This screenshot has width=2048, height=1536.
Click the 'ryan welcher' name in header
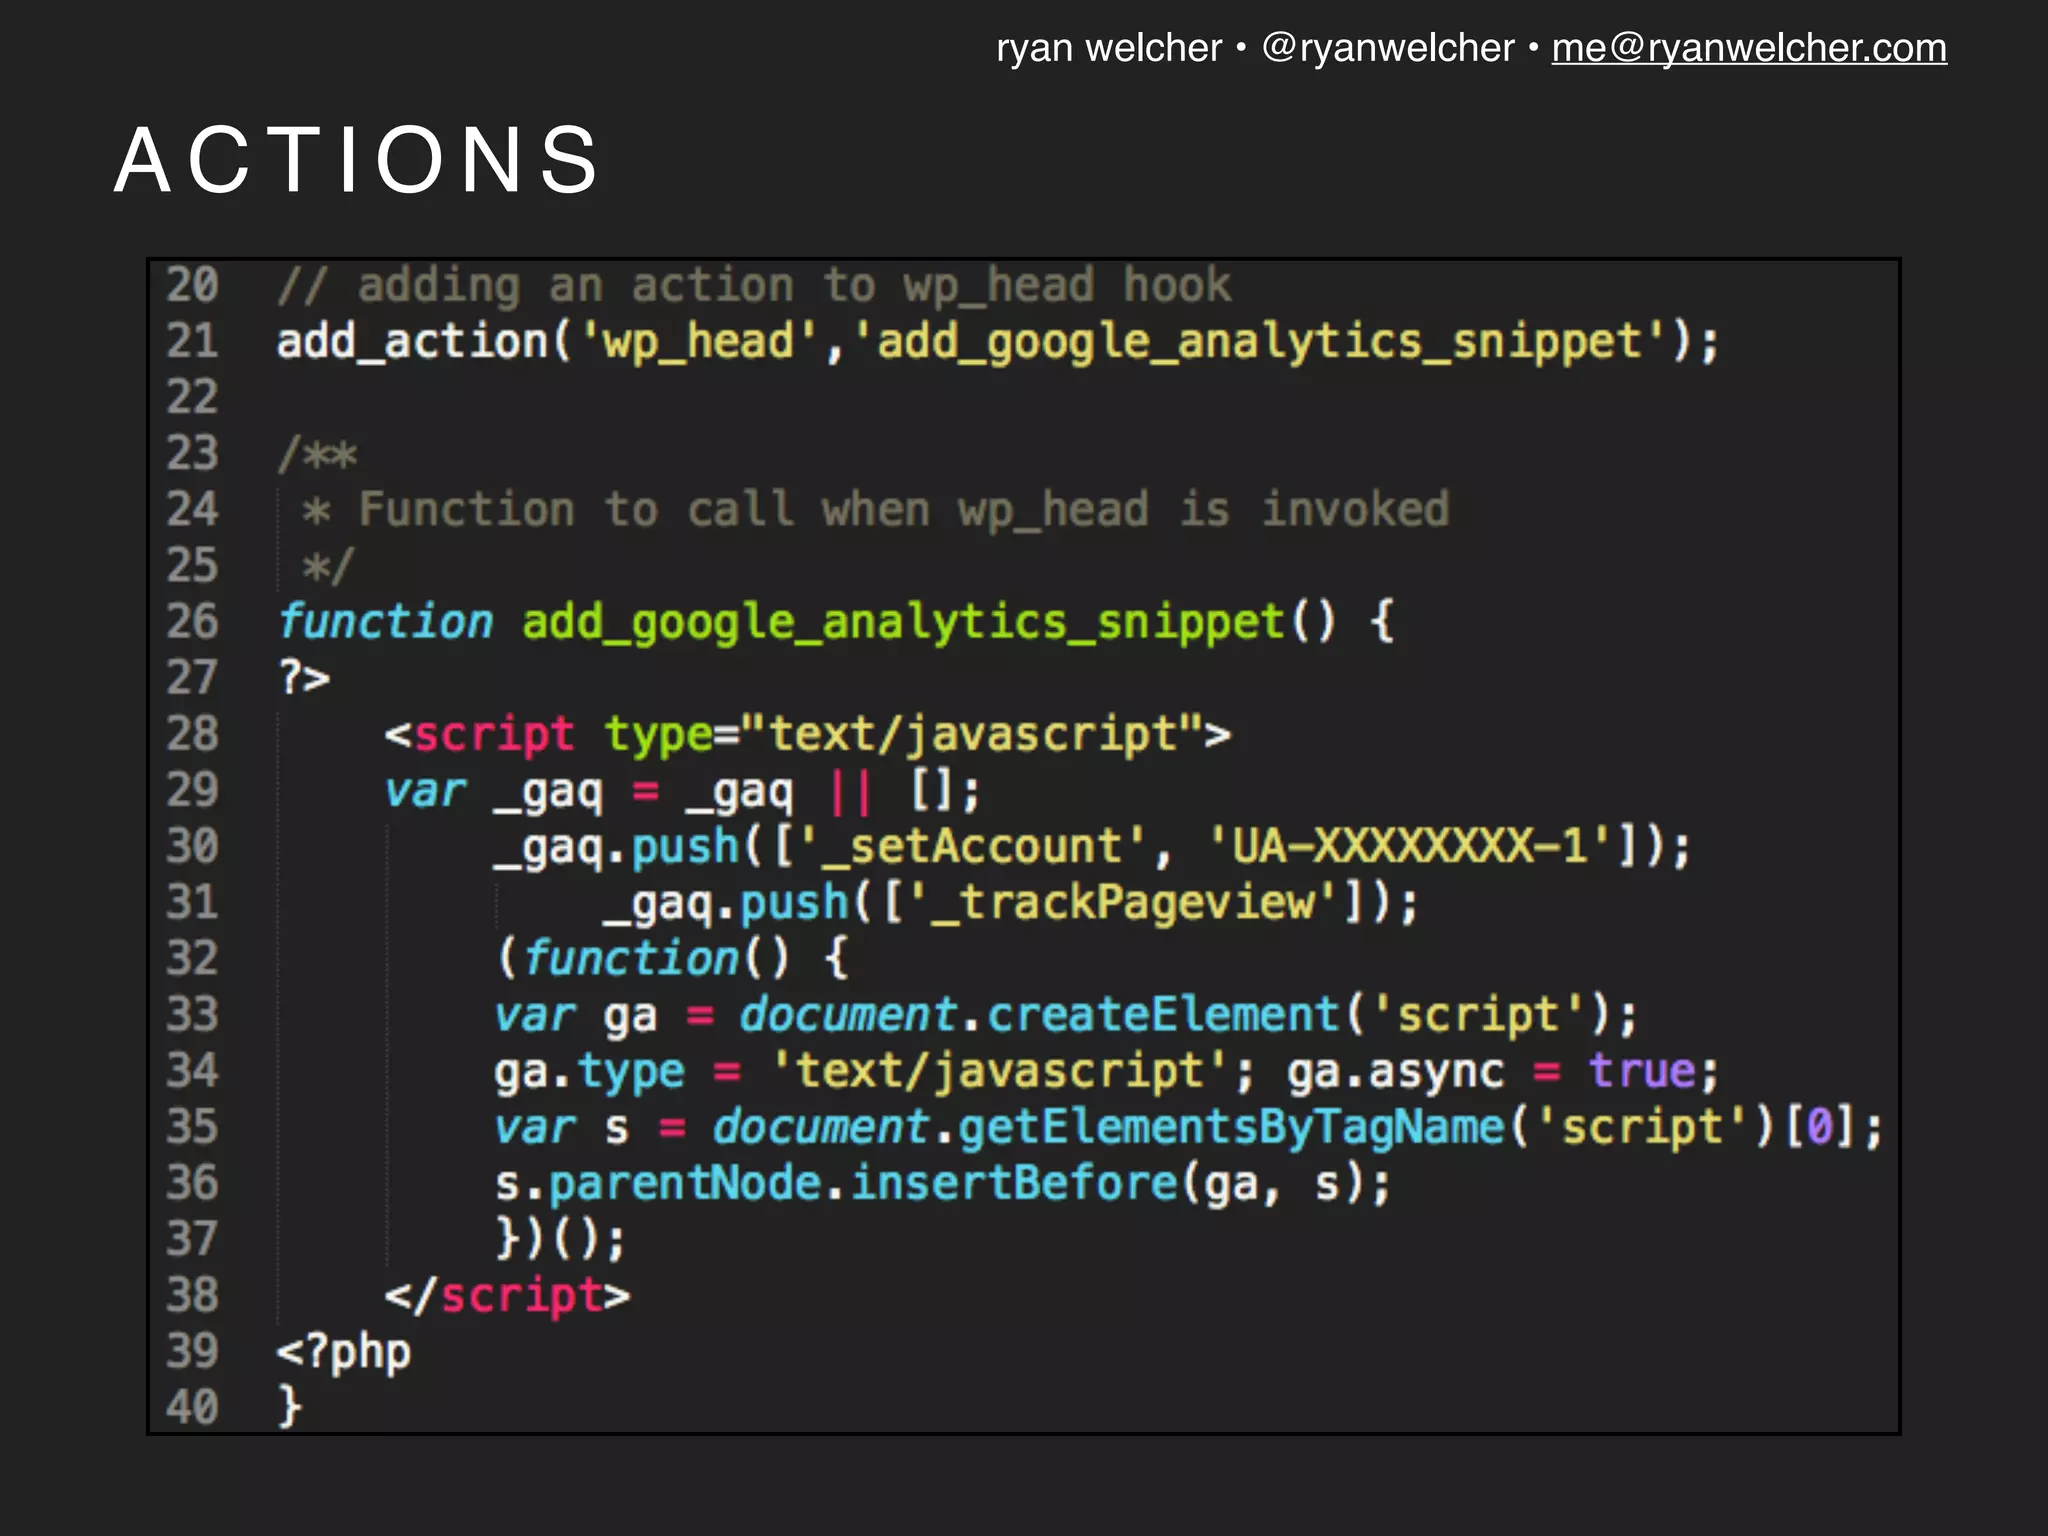[x=1109, y=48]
